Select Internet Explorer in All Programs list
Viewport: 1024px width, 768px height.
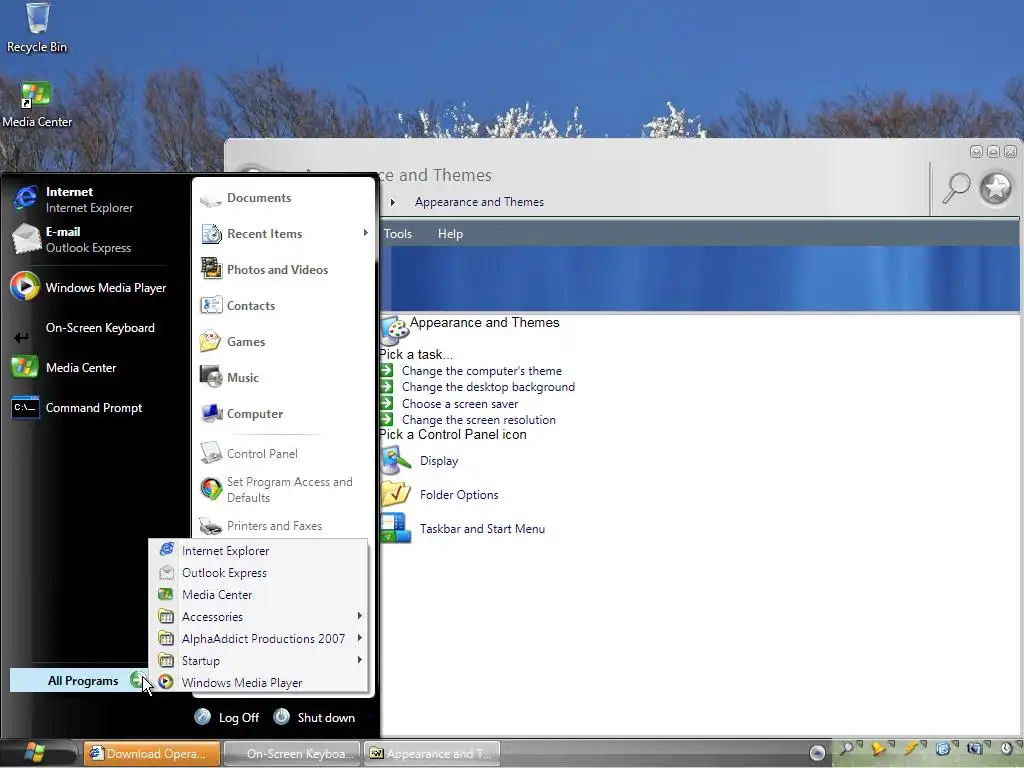(261, 551)
